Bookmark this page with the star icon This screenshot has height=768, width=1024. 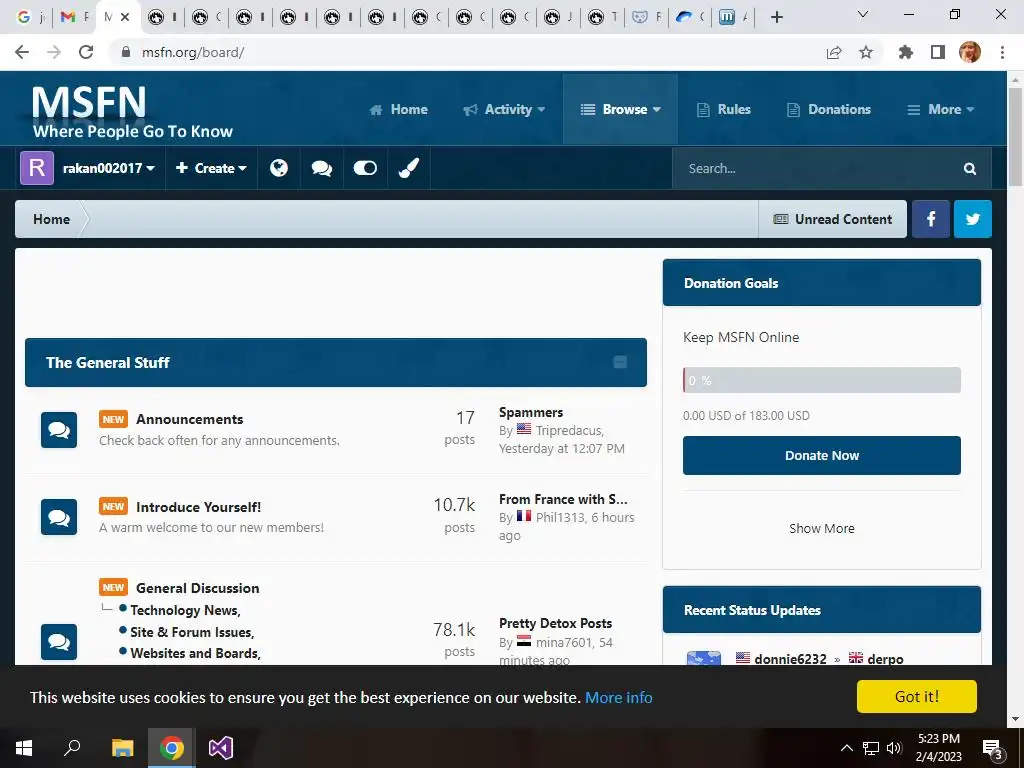coord(866,52)
